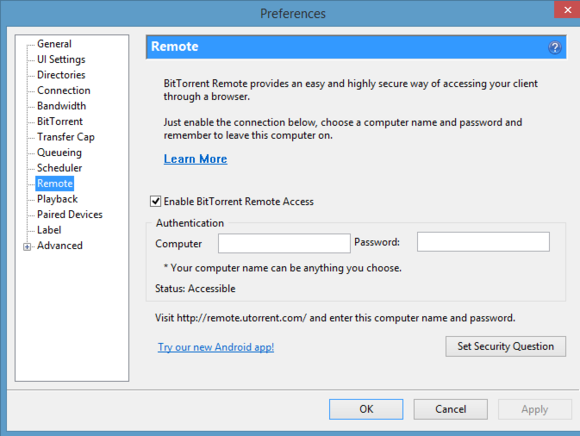Image resolution: width=580 pixels, height=436 pixels.
Task: Select Advanced in the sidebar
Action: click(60, 246)
